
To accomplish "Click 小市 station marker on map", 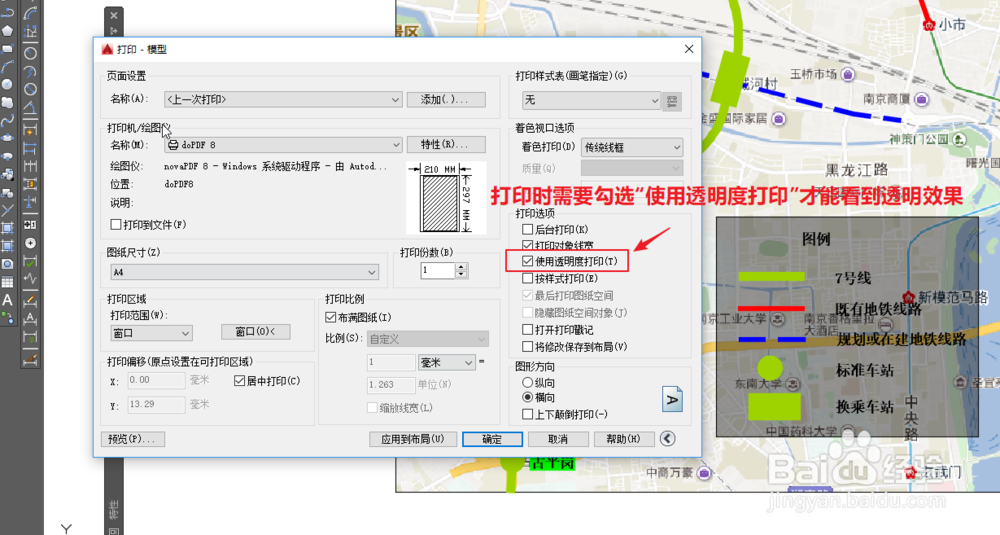I will click(929, 25).
